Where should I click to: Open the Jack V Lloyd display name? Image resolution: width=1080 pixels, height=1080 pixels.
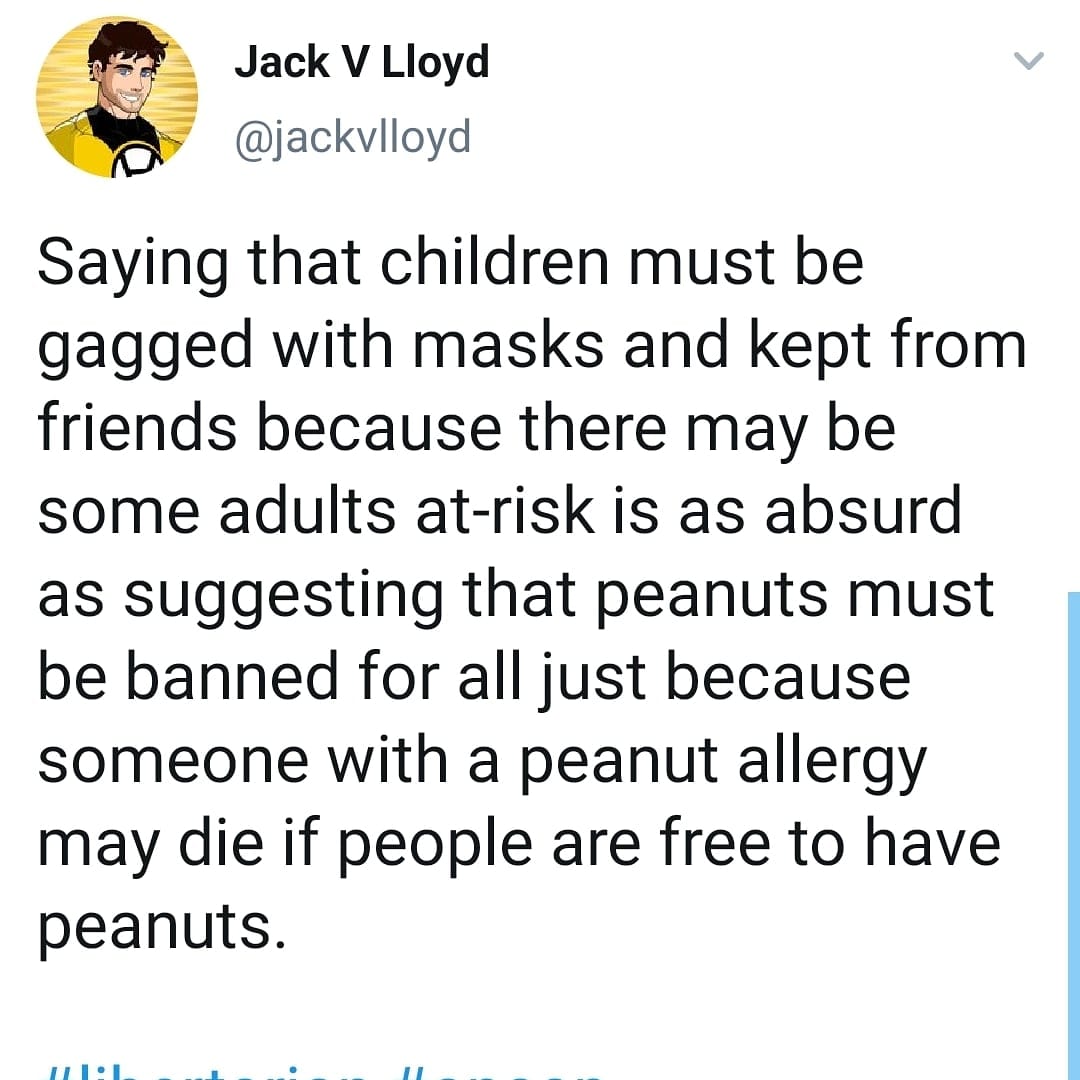tap(362, 62)
